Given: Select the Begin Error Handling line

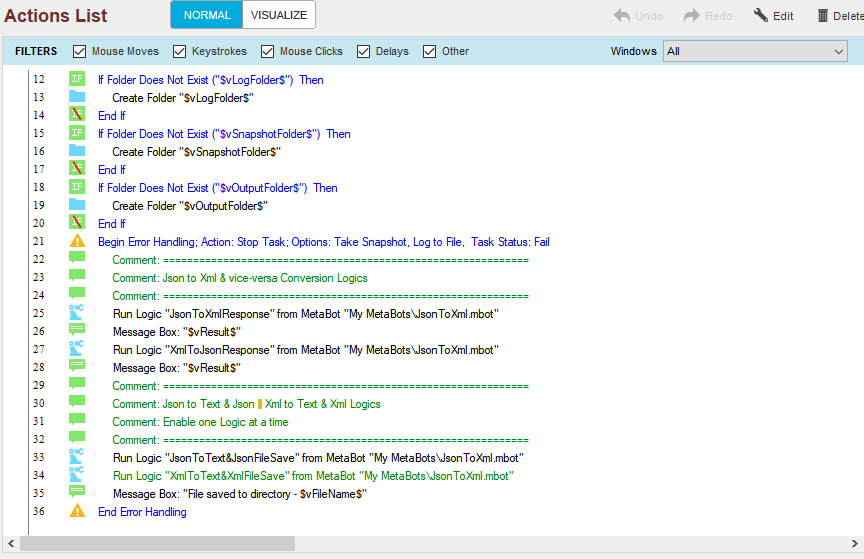Looking at the screenshot, I should [x=323, y=242].
